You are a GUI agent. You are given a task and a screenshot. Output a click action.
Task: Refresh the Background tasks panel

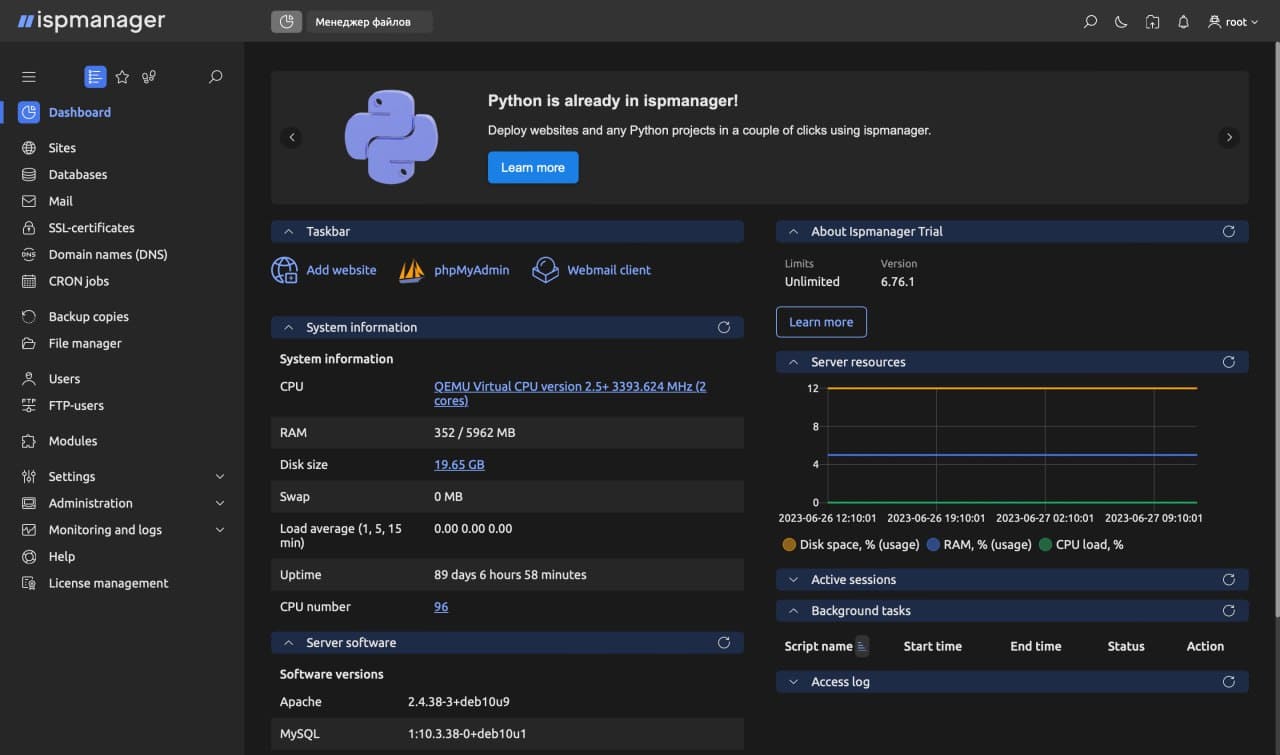click(1229, 611)
